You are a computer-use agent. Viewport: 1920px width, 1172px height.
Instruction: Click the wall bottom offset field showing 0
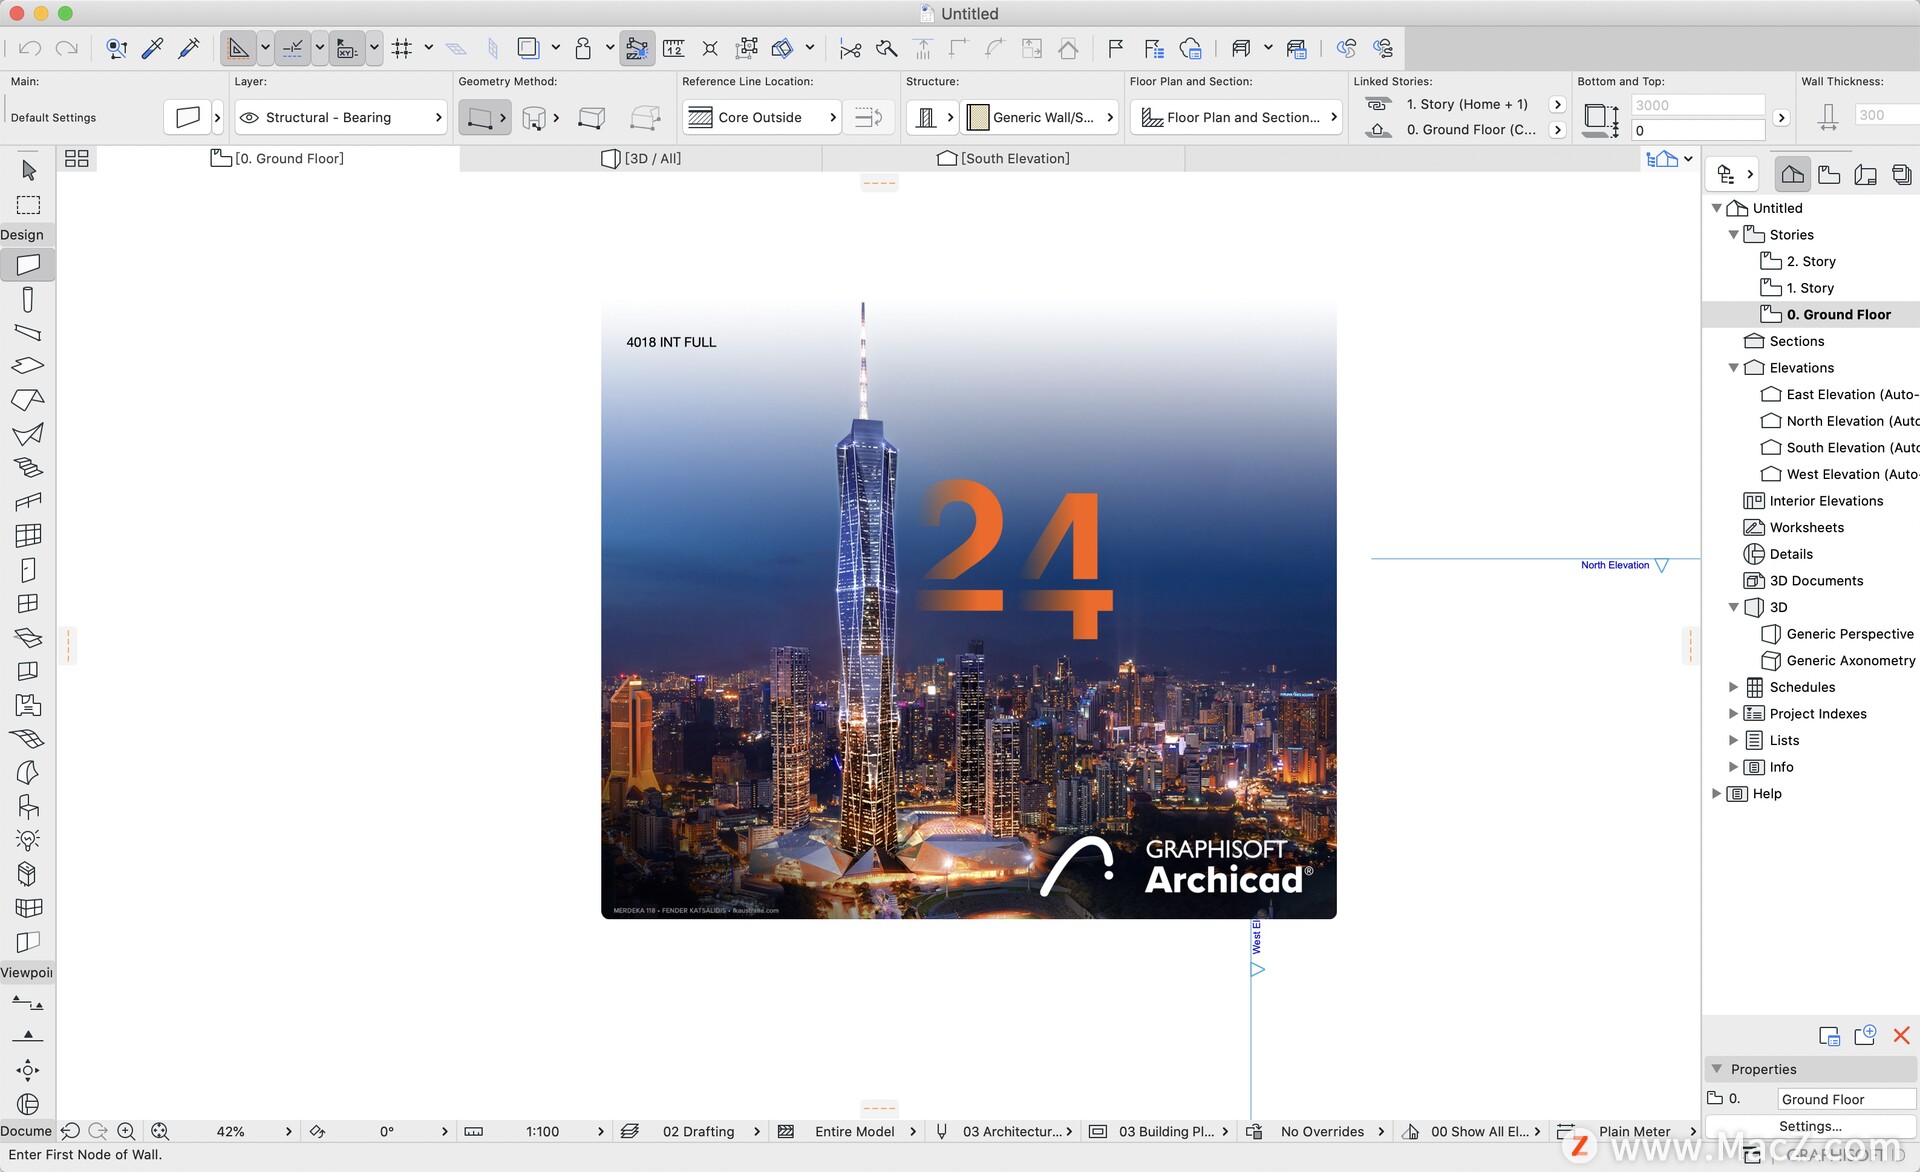pos(1697,130)
